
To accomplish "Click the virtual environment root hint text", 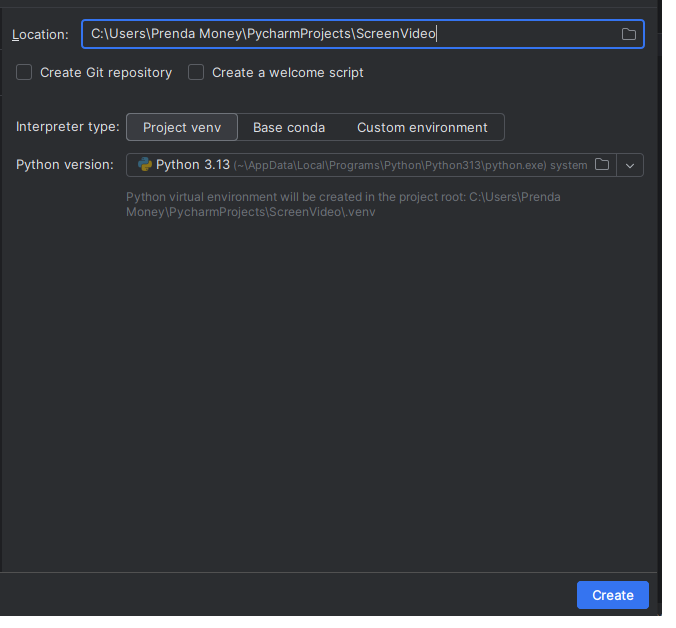I will coord(343,204).
